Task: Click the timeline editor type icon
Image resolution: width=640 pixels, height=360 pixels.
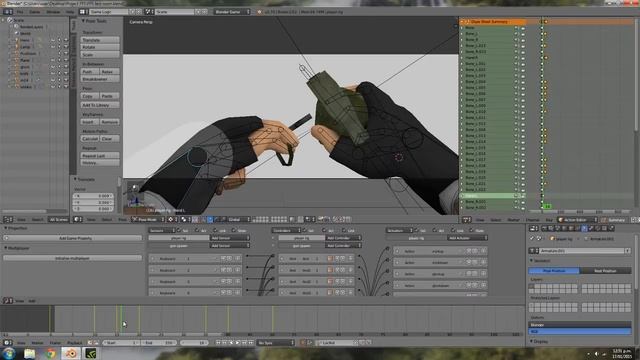Action: (x=7, y=343)
